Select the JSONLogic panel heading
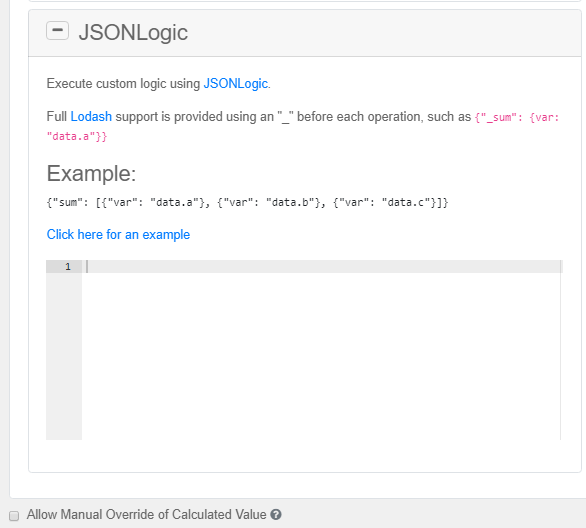Screen dimensions: 586x528 tap(133, 33)
